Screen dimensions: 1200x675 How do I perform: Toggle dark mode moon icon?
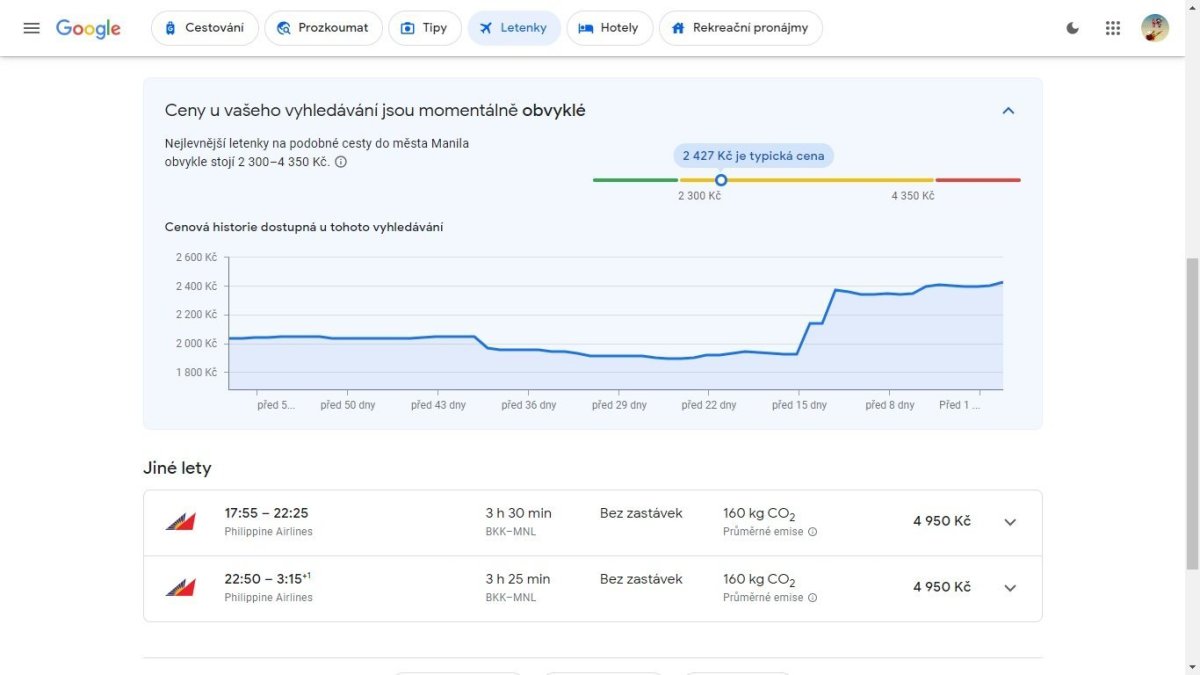point(1073,28)
